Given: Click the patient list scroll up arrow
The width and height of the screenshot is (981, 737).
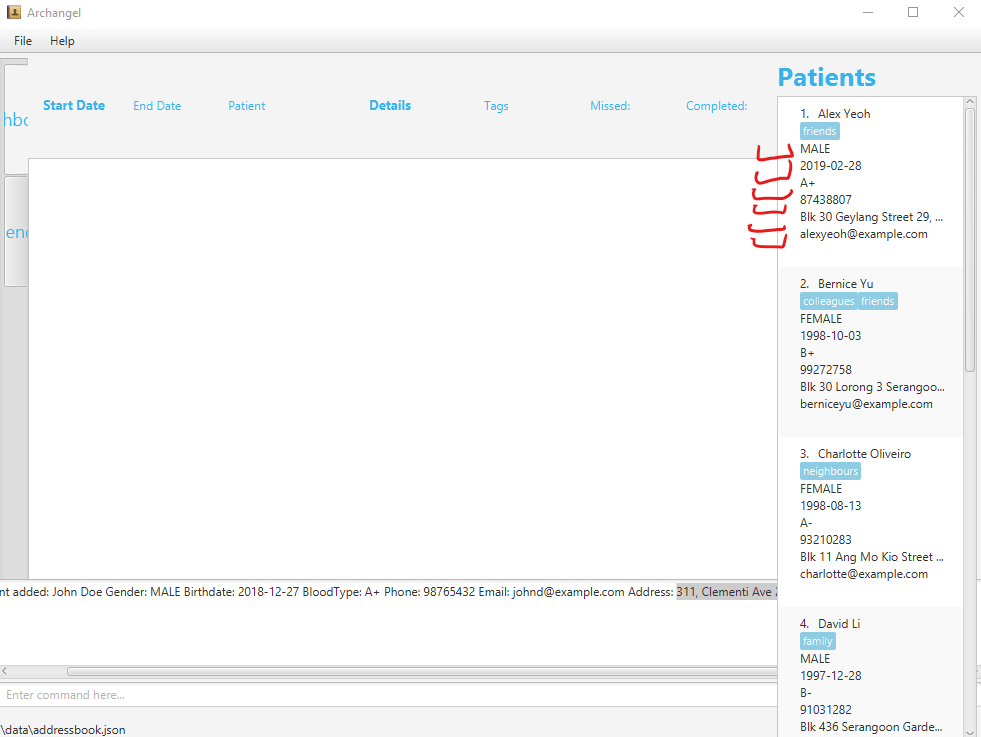Looking at the screenshot, I should [x=970, y=102].
